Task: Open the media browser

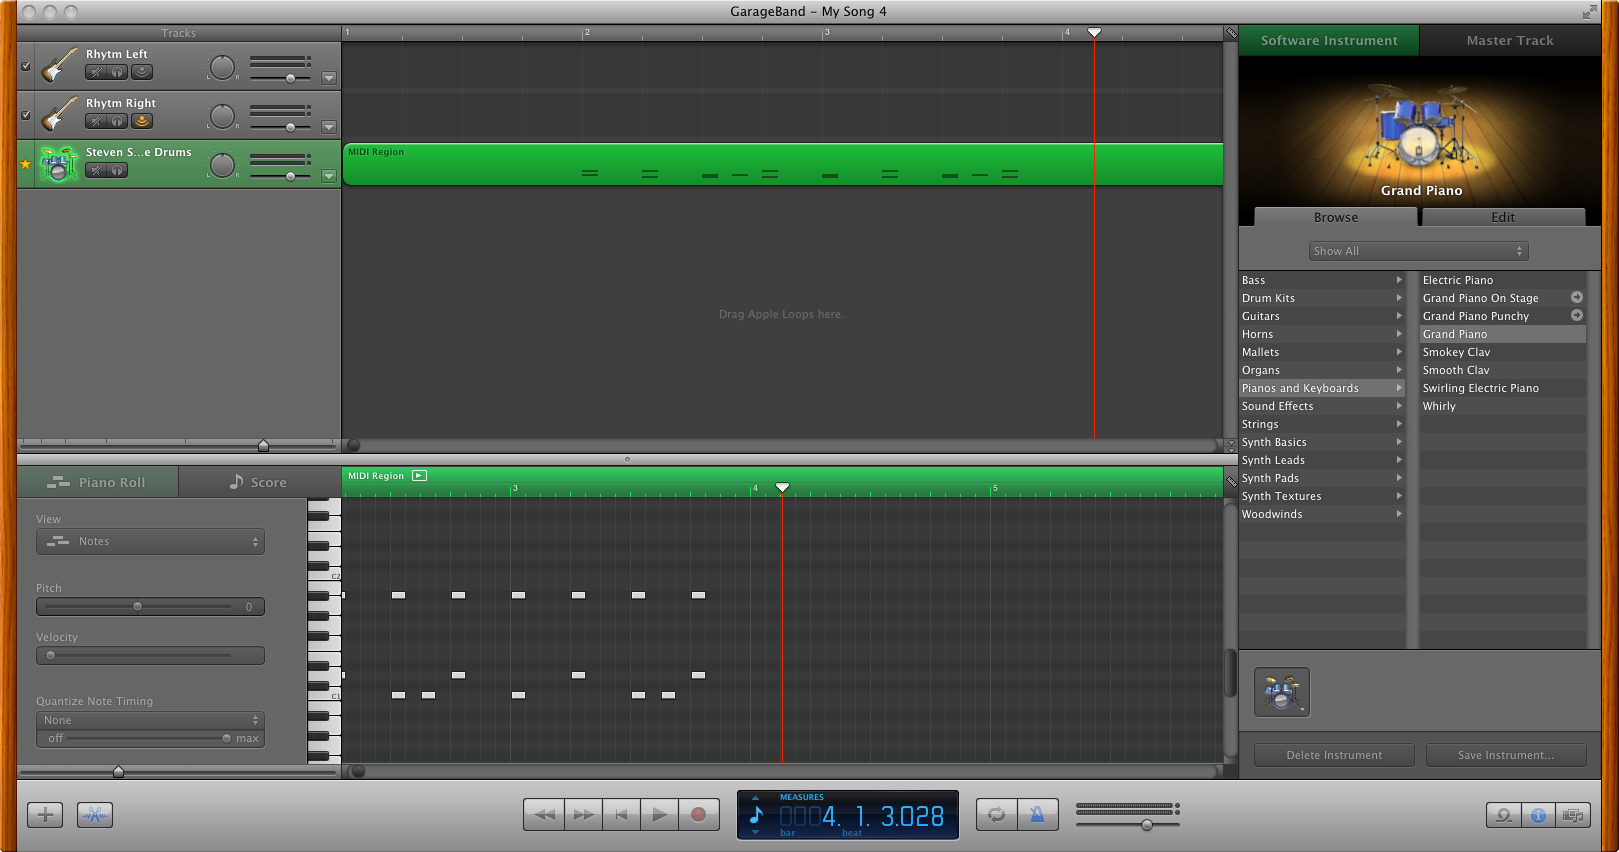Action: pos(1573,815)
